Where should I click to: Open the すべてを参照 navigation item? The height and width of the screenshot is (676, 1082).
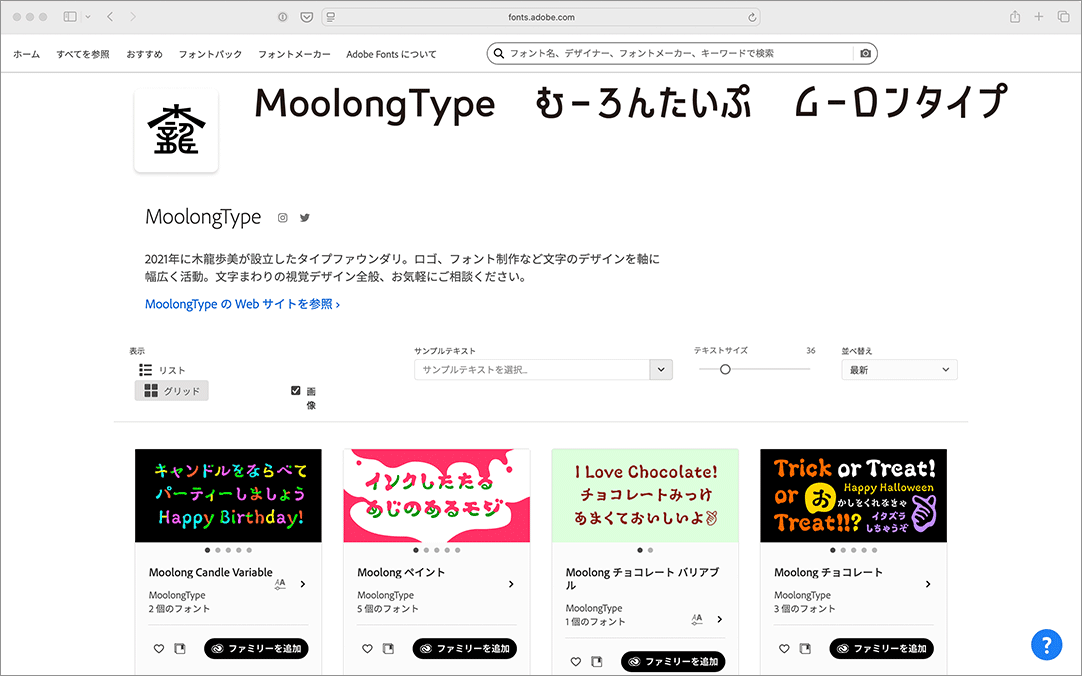point(83,54)
